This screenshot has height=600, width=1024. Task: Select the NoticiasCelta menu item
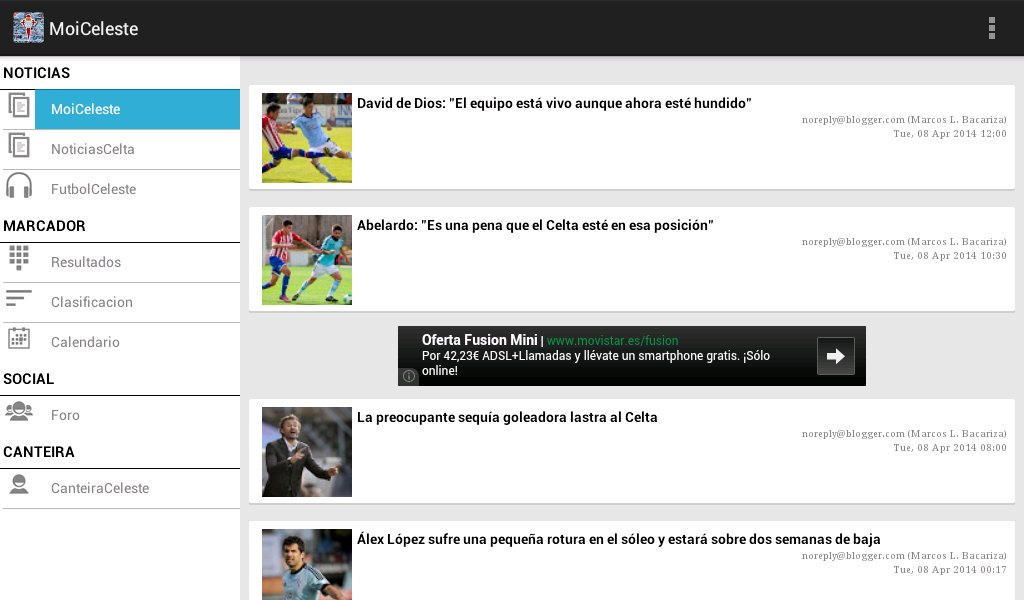pyautogui.click(x=120, y=150)
